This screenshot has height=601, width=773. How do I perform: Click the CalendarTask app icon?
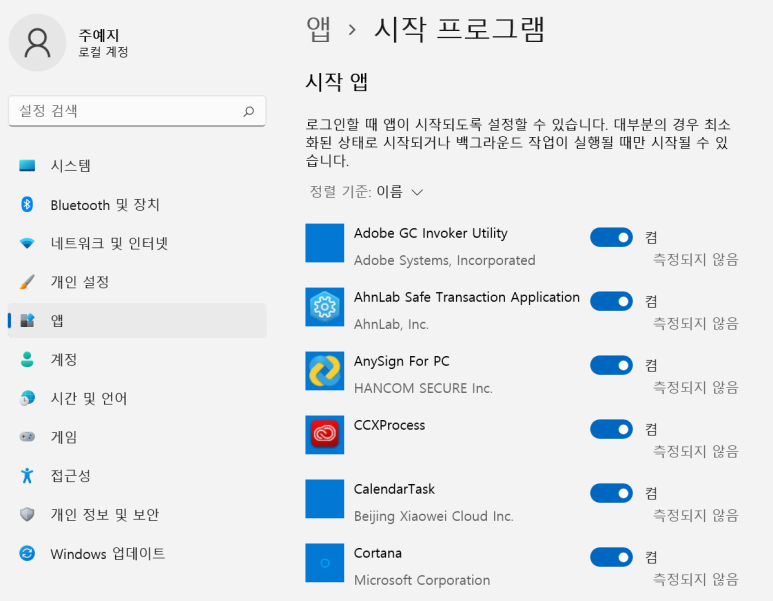(324, 499)
